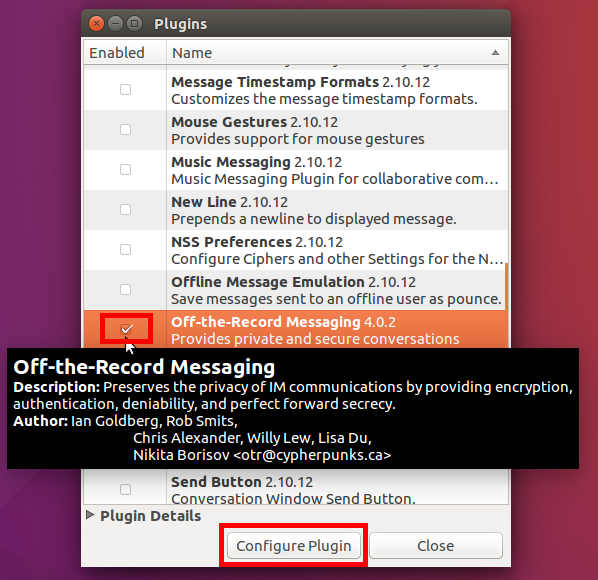The image size is (598, 580).
Task: Maximize the Plugins dialog window
Action: coord(134,24)
